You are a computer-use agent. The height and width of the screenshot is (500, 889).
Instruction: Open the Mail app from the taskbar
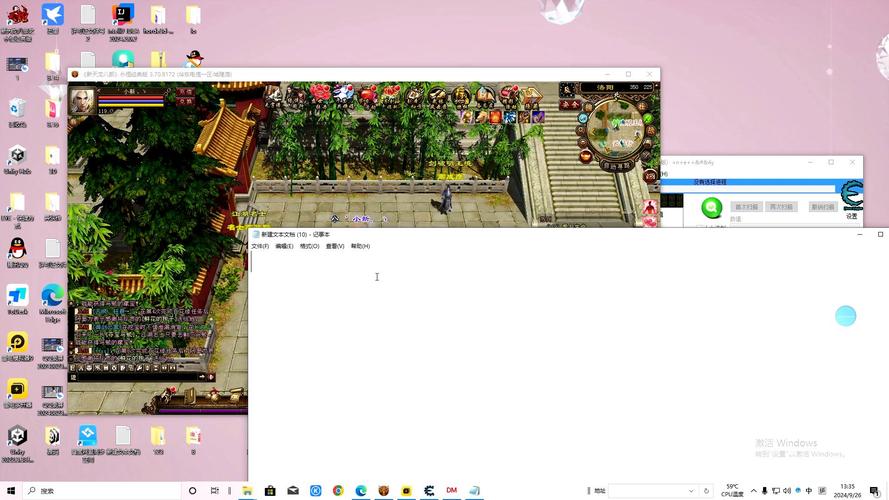[x=293, y=490]
